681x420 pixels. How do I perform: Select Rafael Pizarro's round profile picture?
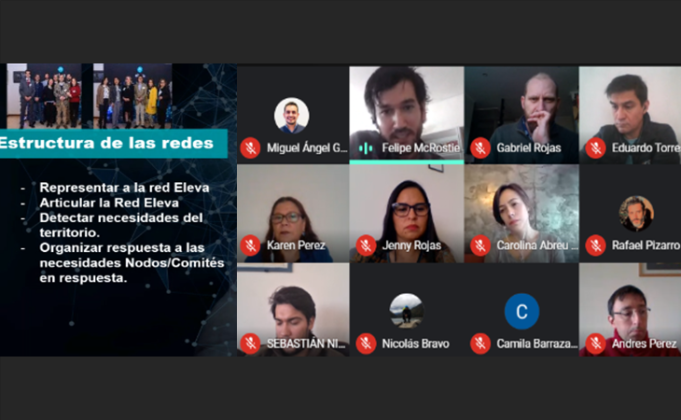pyautogui.click(x=636, y=213)
